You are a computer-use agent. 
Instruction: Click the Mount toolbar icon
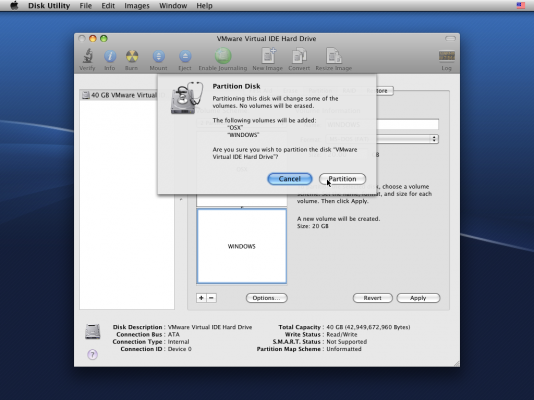click(x=158, y=56)
